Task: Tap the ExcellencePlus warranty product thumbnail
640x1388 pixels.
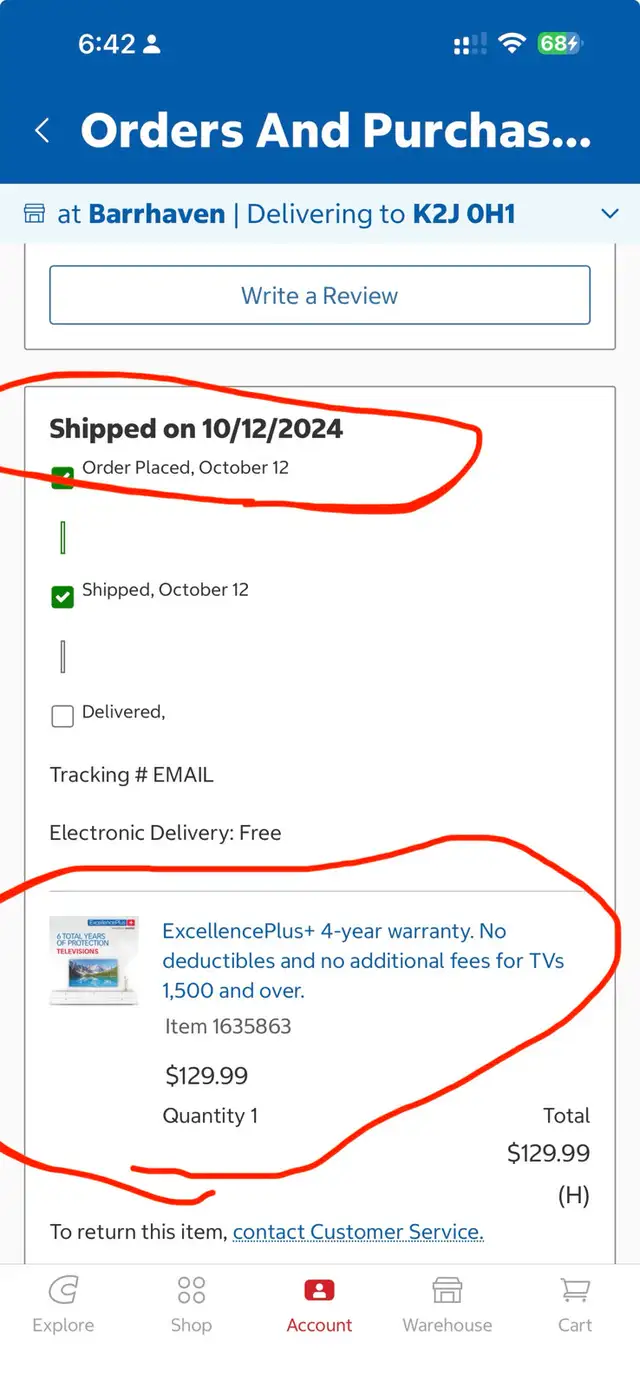Action: (94, 960)
